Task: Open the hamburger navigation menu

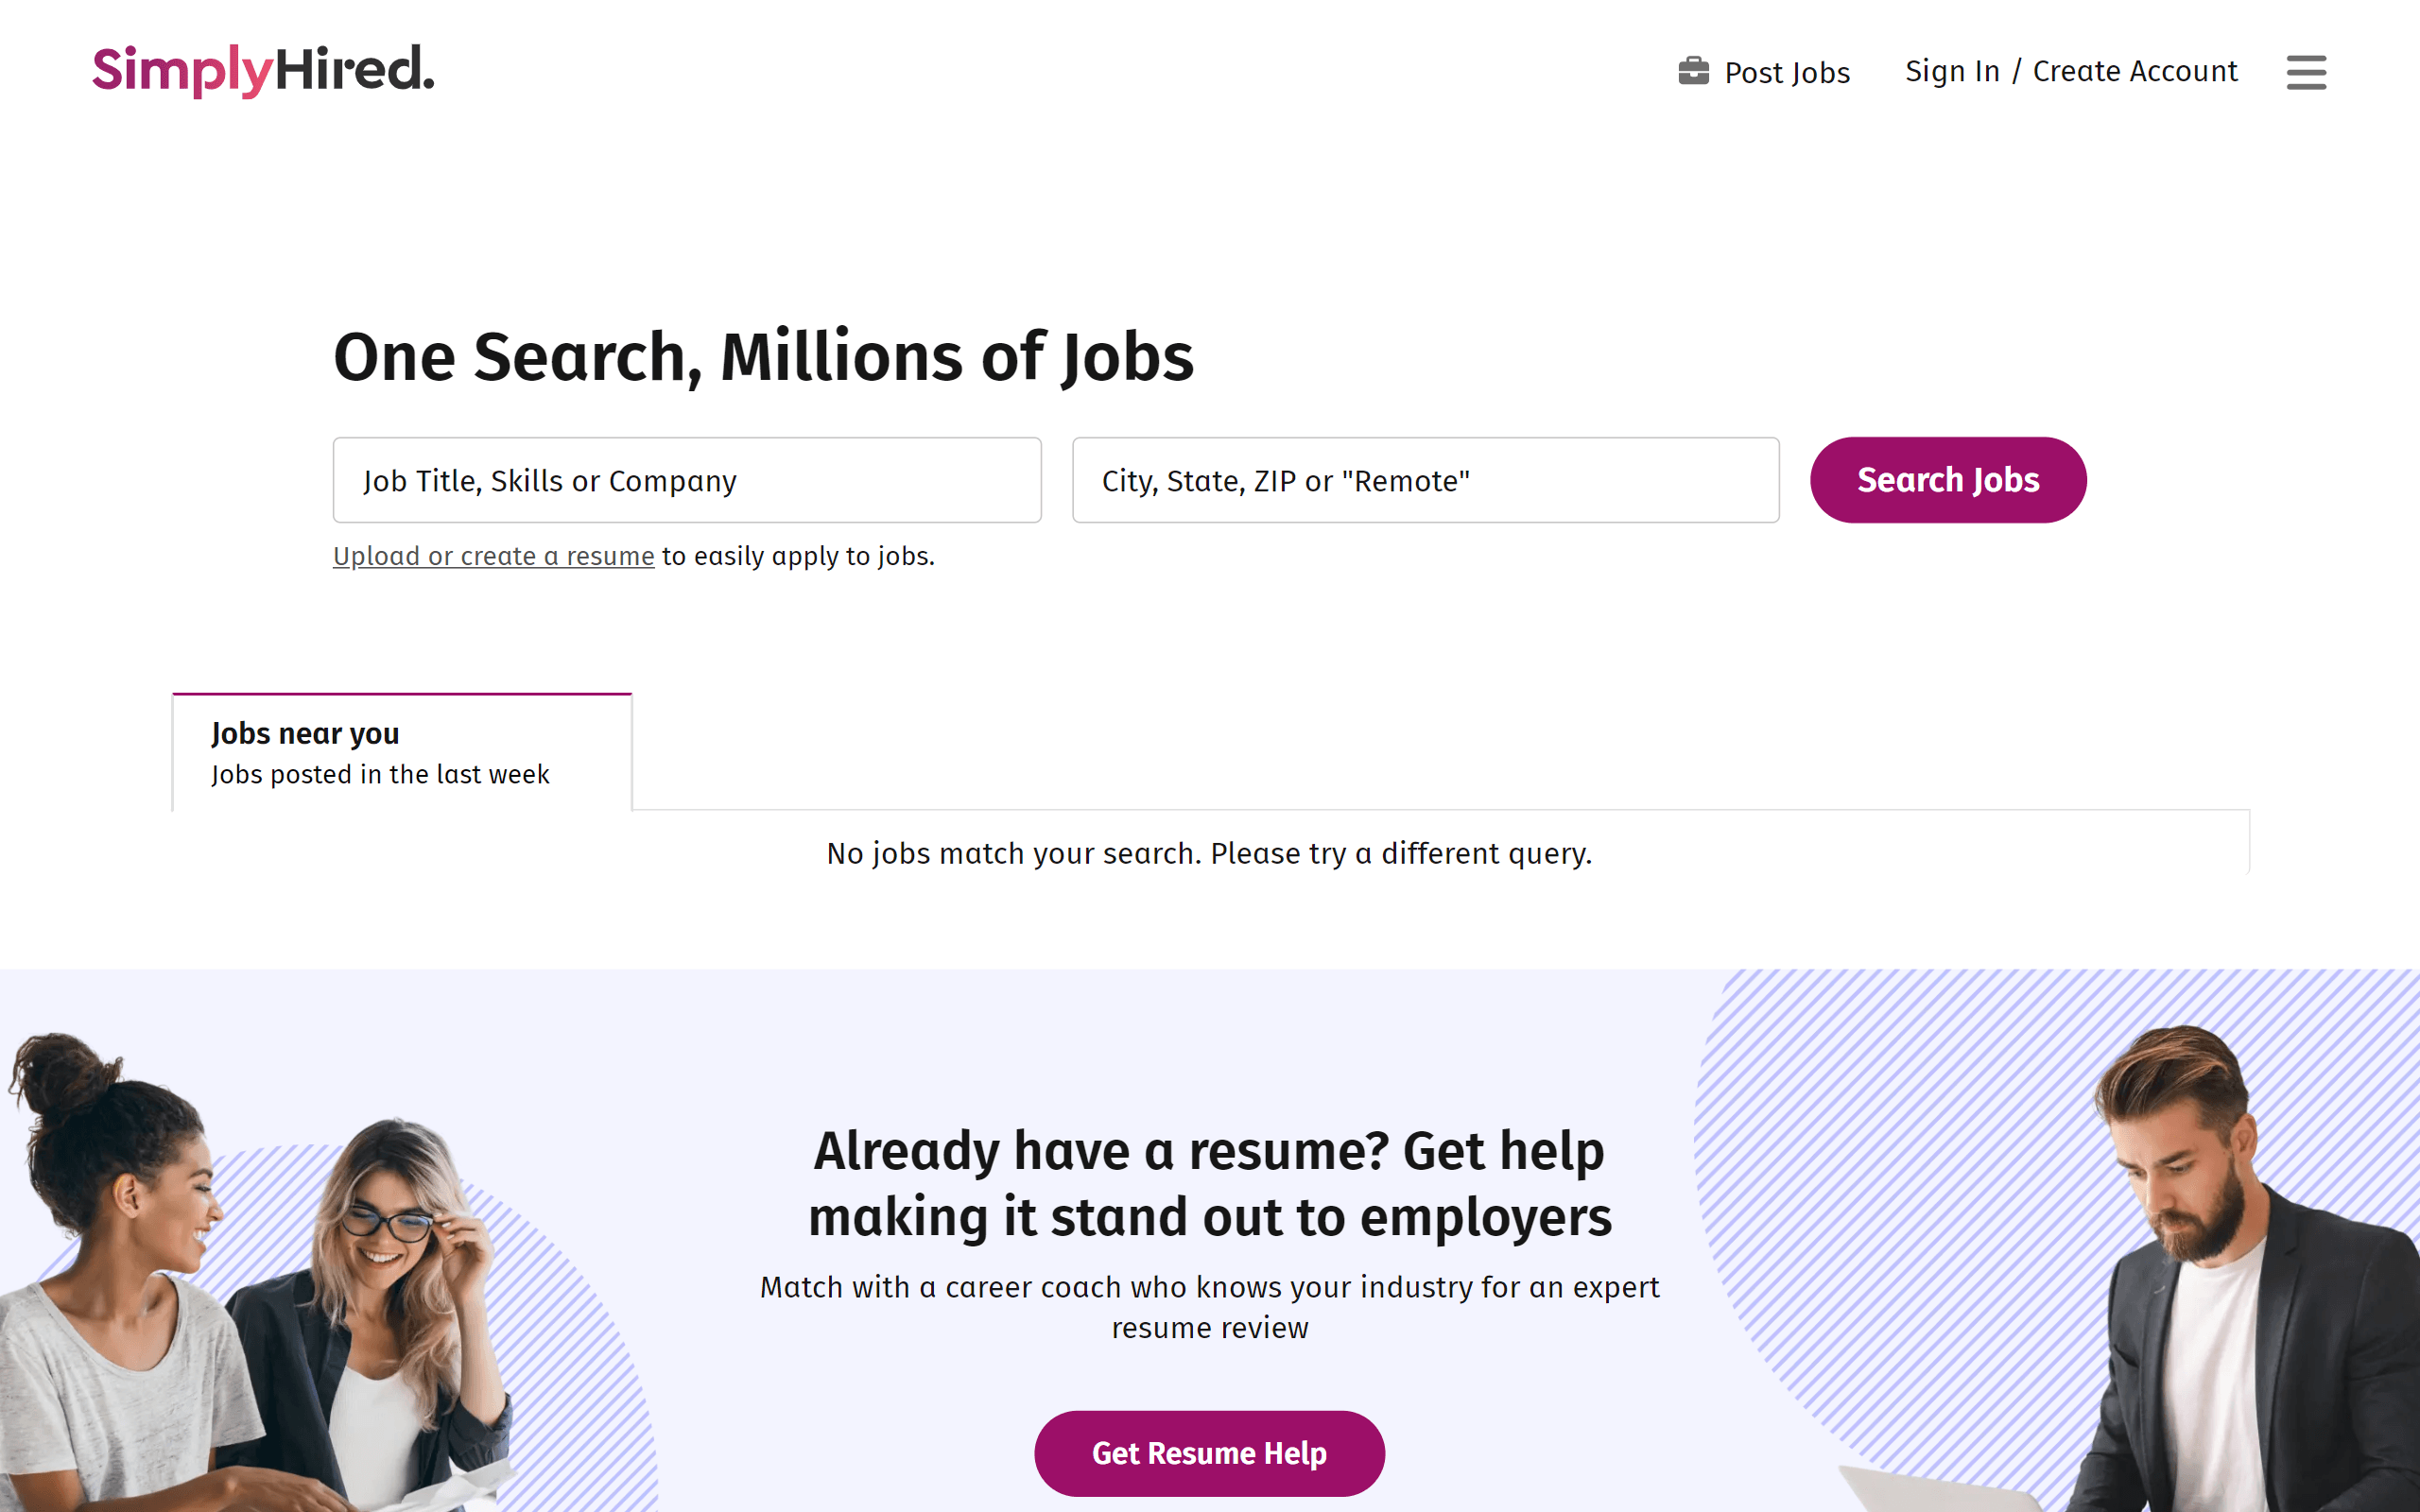Action: click(x=2306, y=73)
